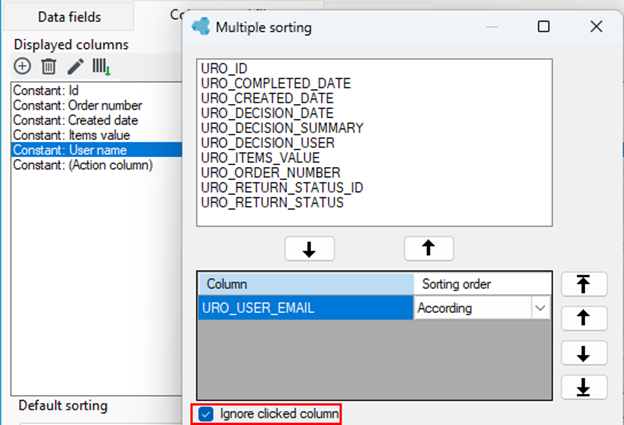Select URO_DECISION_SUMMARY in the field list

[x=282, y=128]
